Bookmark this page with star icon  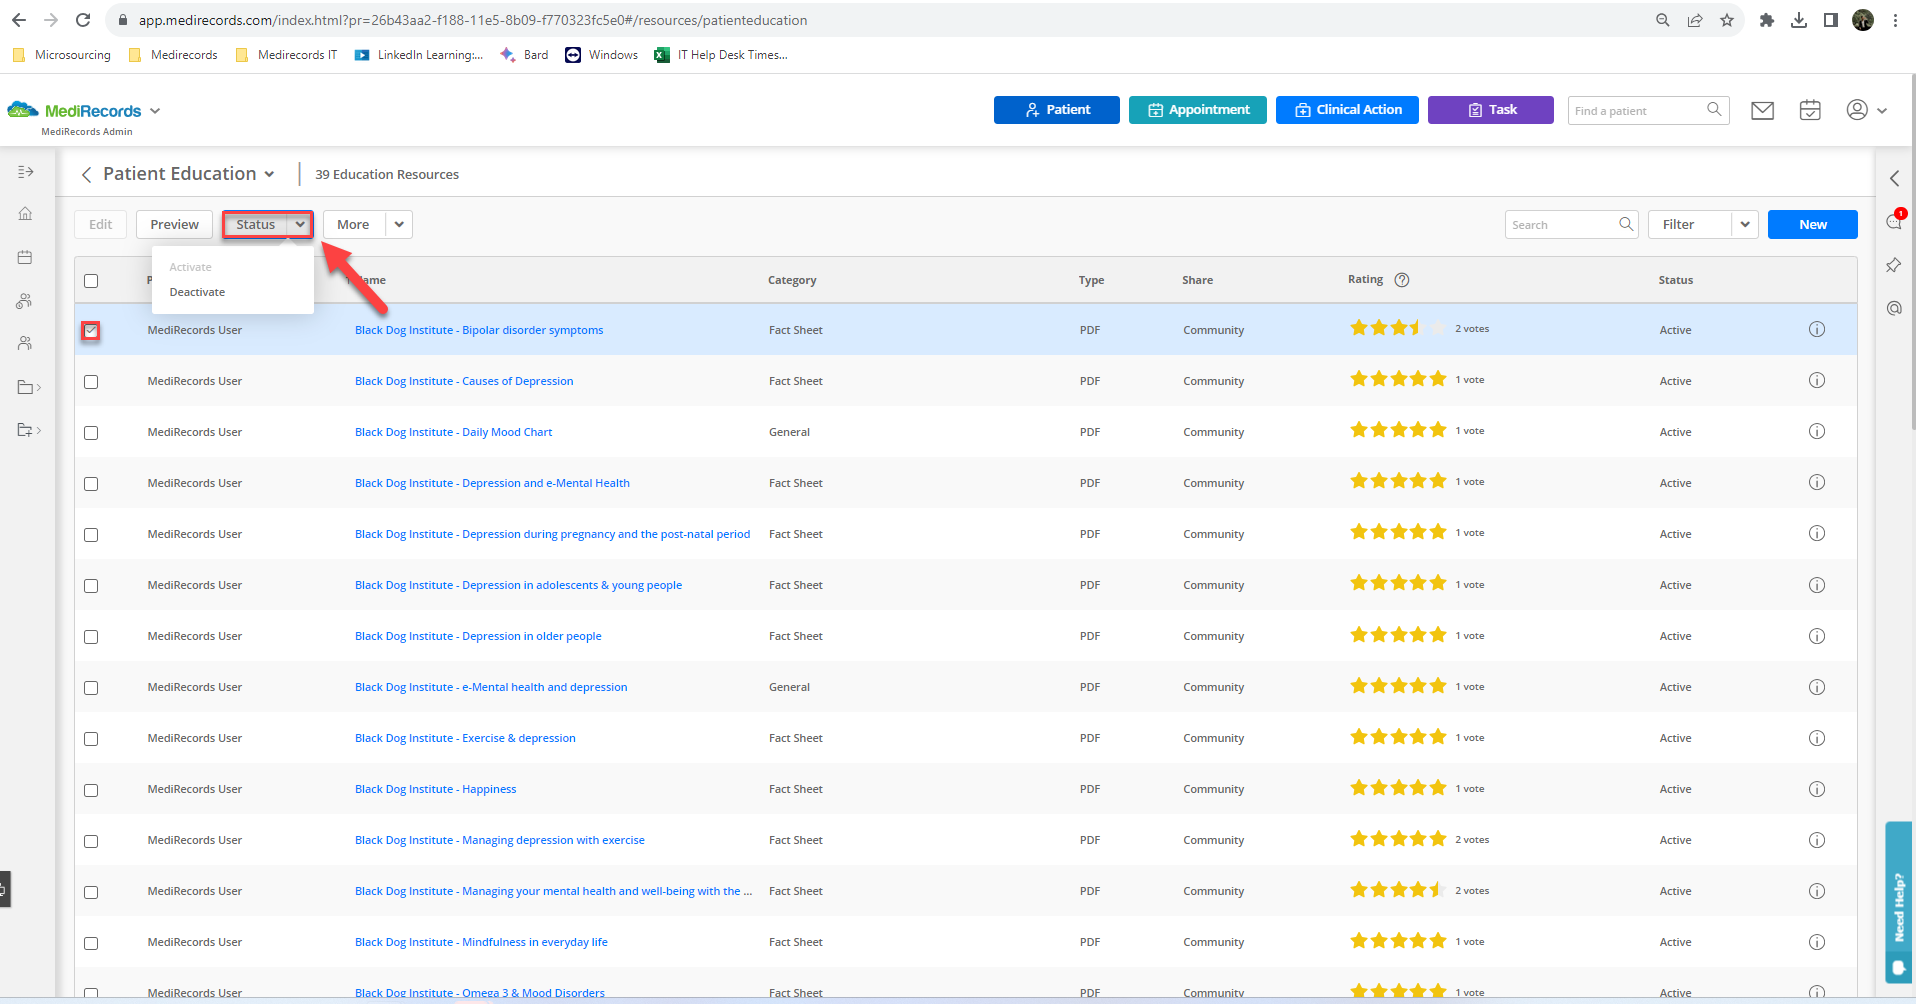click(1727, 20)
